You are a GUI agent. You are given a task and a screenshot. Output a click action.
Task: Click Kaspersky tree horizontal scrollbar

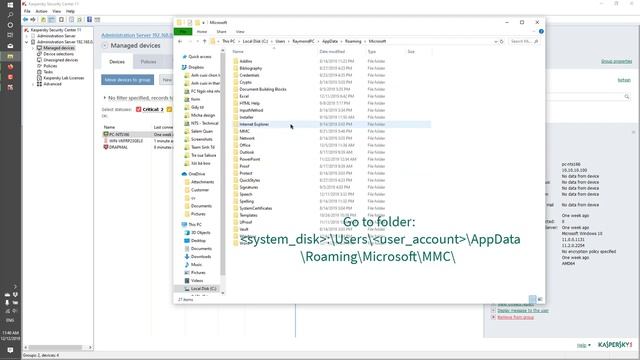click(x=55, y=347)
